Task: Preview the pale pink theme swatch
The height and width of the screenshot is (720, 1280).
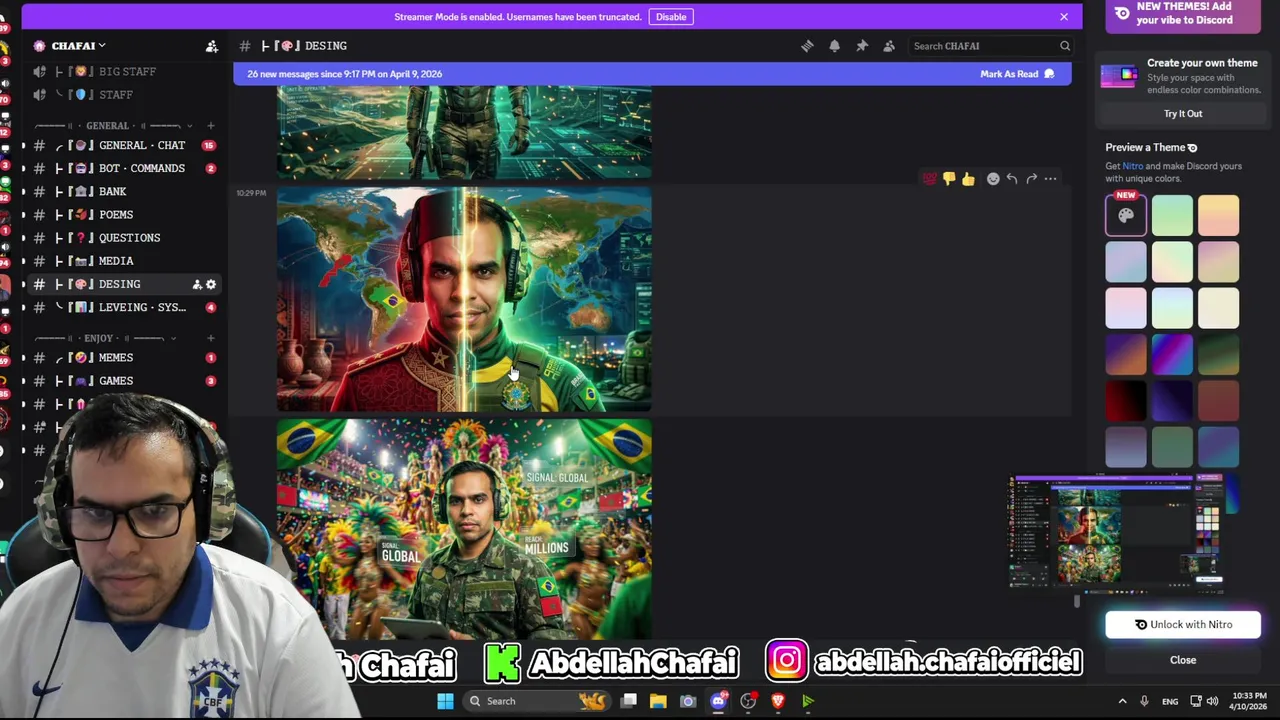Action: coord(1126,307)
